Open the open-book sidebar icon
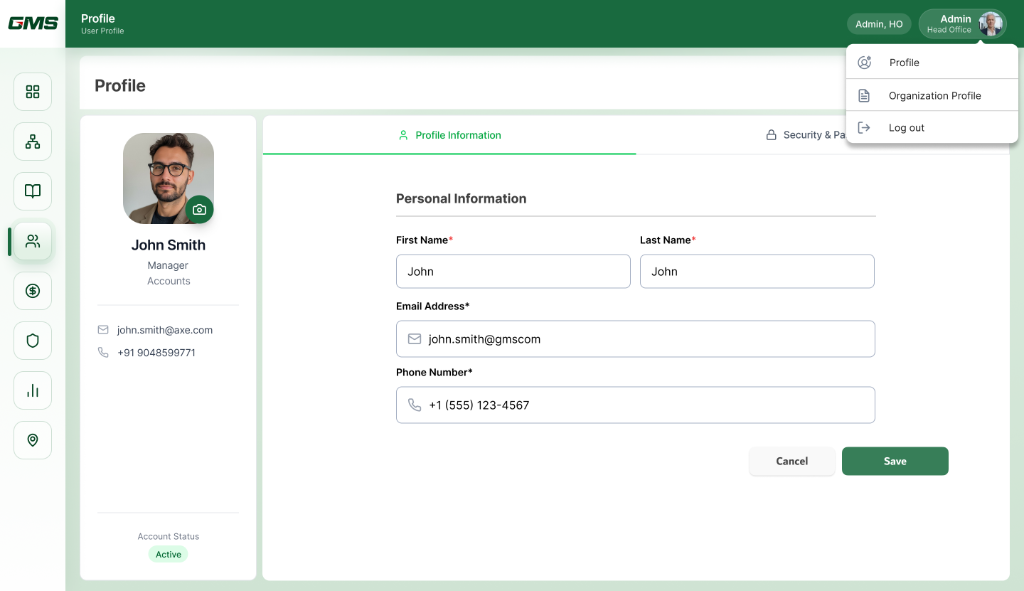 [x=33, y=191]
